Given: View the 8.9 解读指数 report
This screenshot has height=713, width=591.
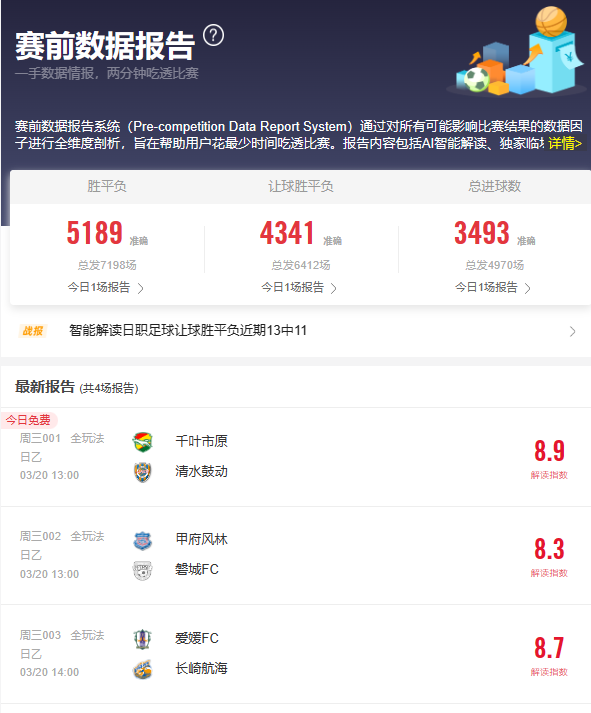Looking at the screenshot, I should coord(549,458).
